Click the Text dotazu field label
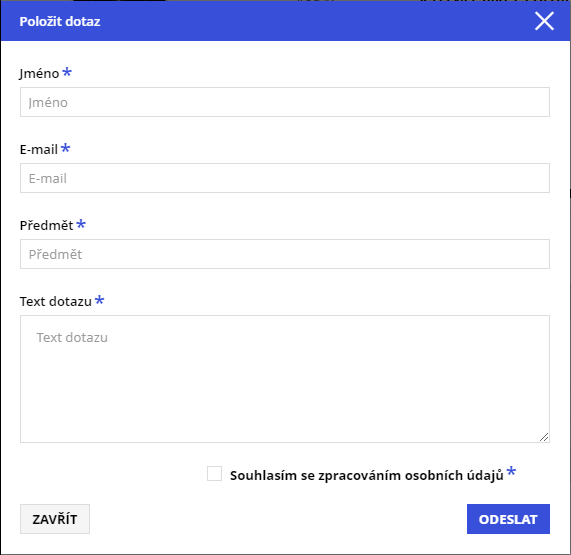This screenshot has height=555, width=571. coord(56,302)
